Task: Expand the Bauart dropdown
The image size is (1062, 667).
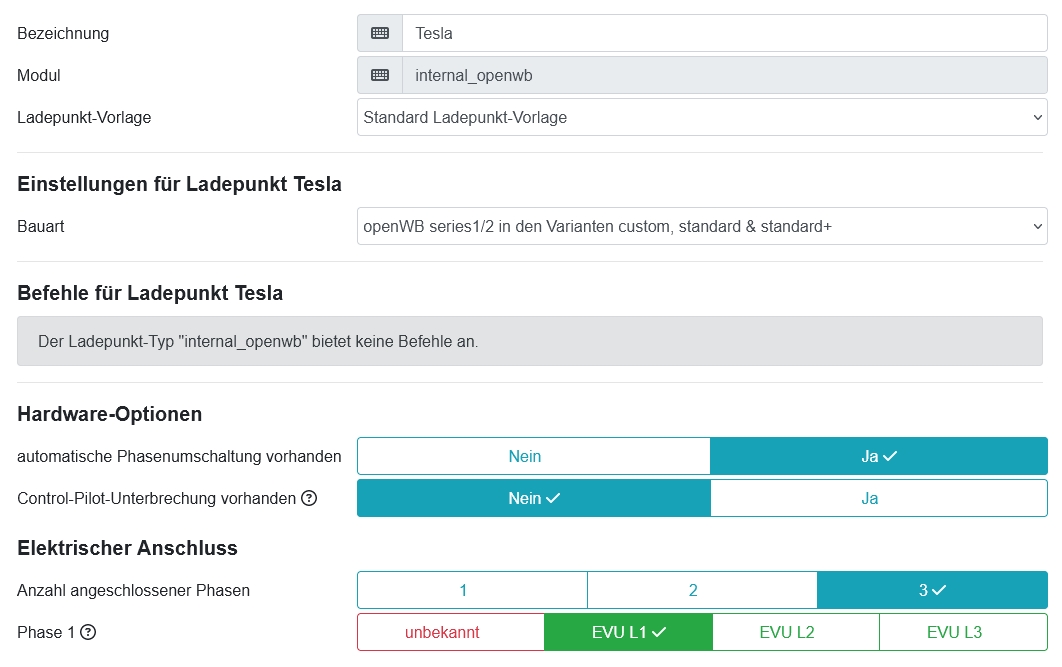Action: 701,226
